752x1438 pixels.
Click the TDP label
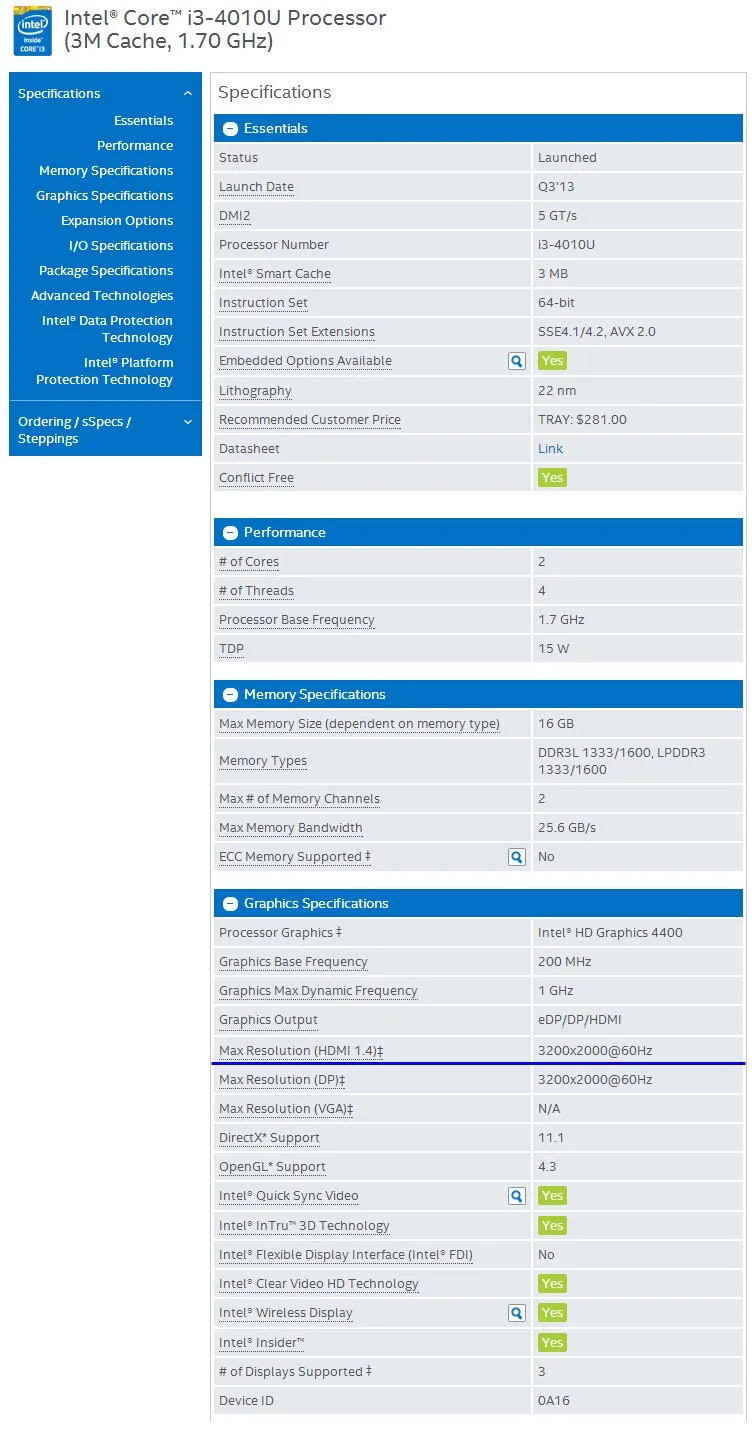(x=231, y=649)
